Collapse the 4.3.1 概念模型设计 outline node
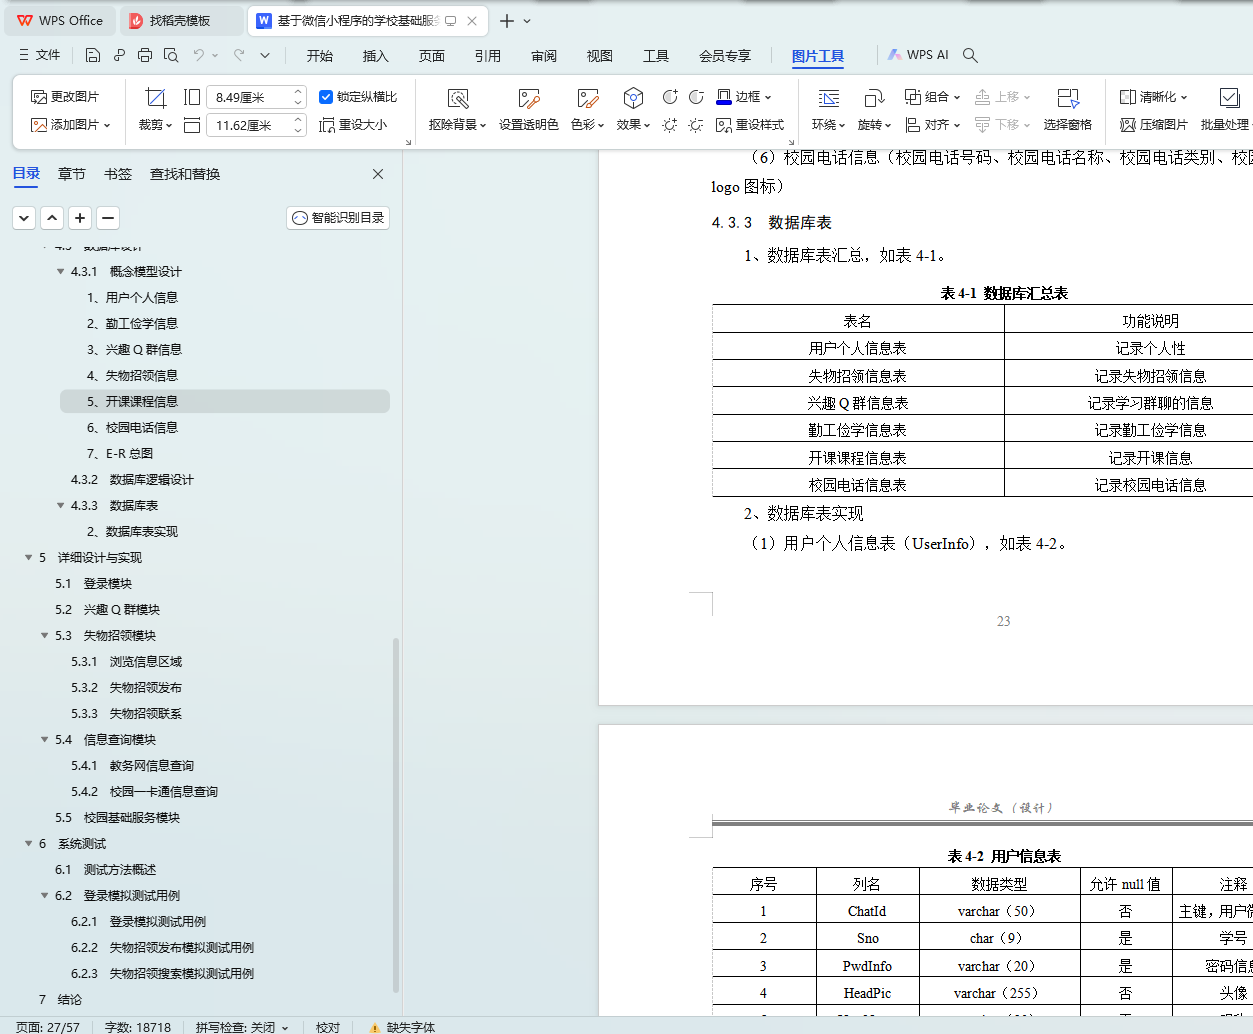The image size is (1253, 1034). (x=60, y=272)
